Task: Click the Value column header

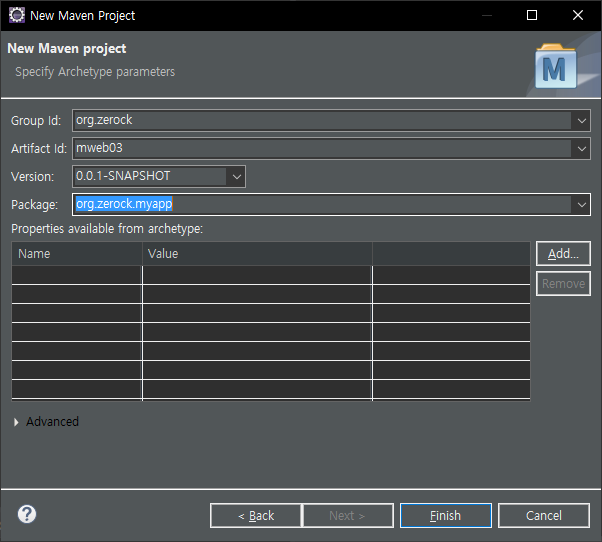Action: pyautogui.click(x=257, y=254)
